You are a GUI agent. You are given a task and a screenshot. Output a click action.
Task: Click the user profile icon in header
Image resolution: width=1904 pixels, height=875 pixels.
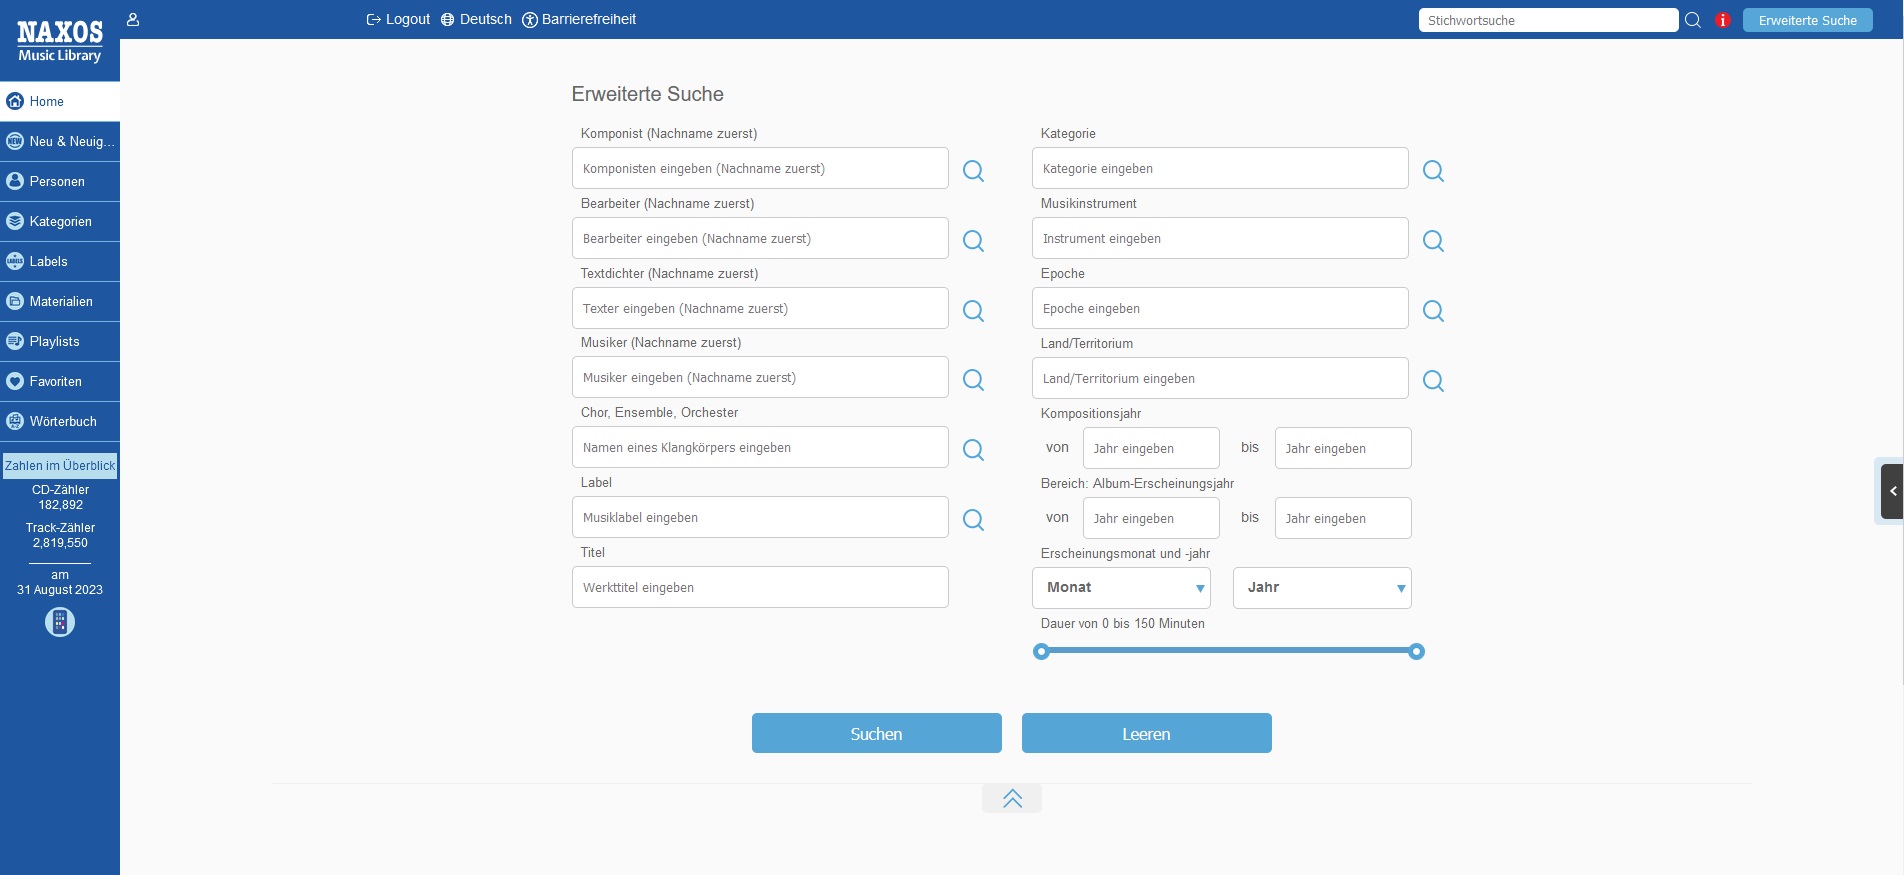[x=133, y=19]
